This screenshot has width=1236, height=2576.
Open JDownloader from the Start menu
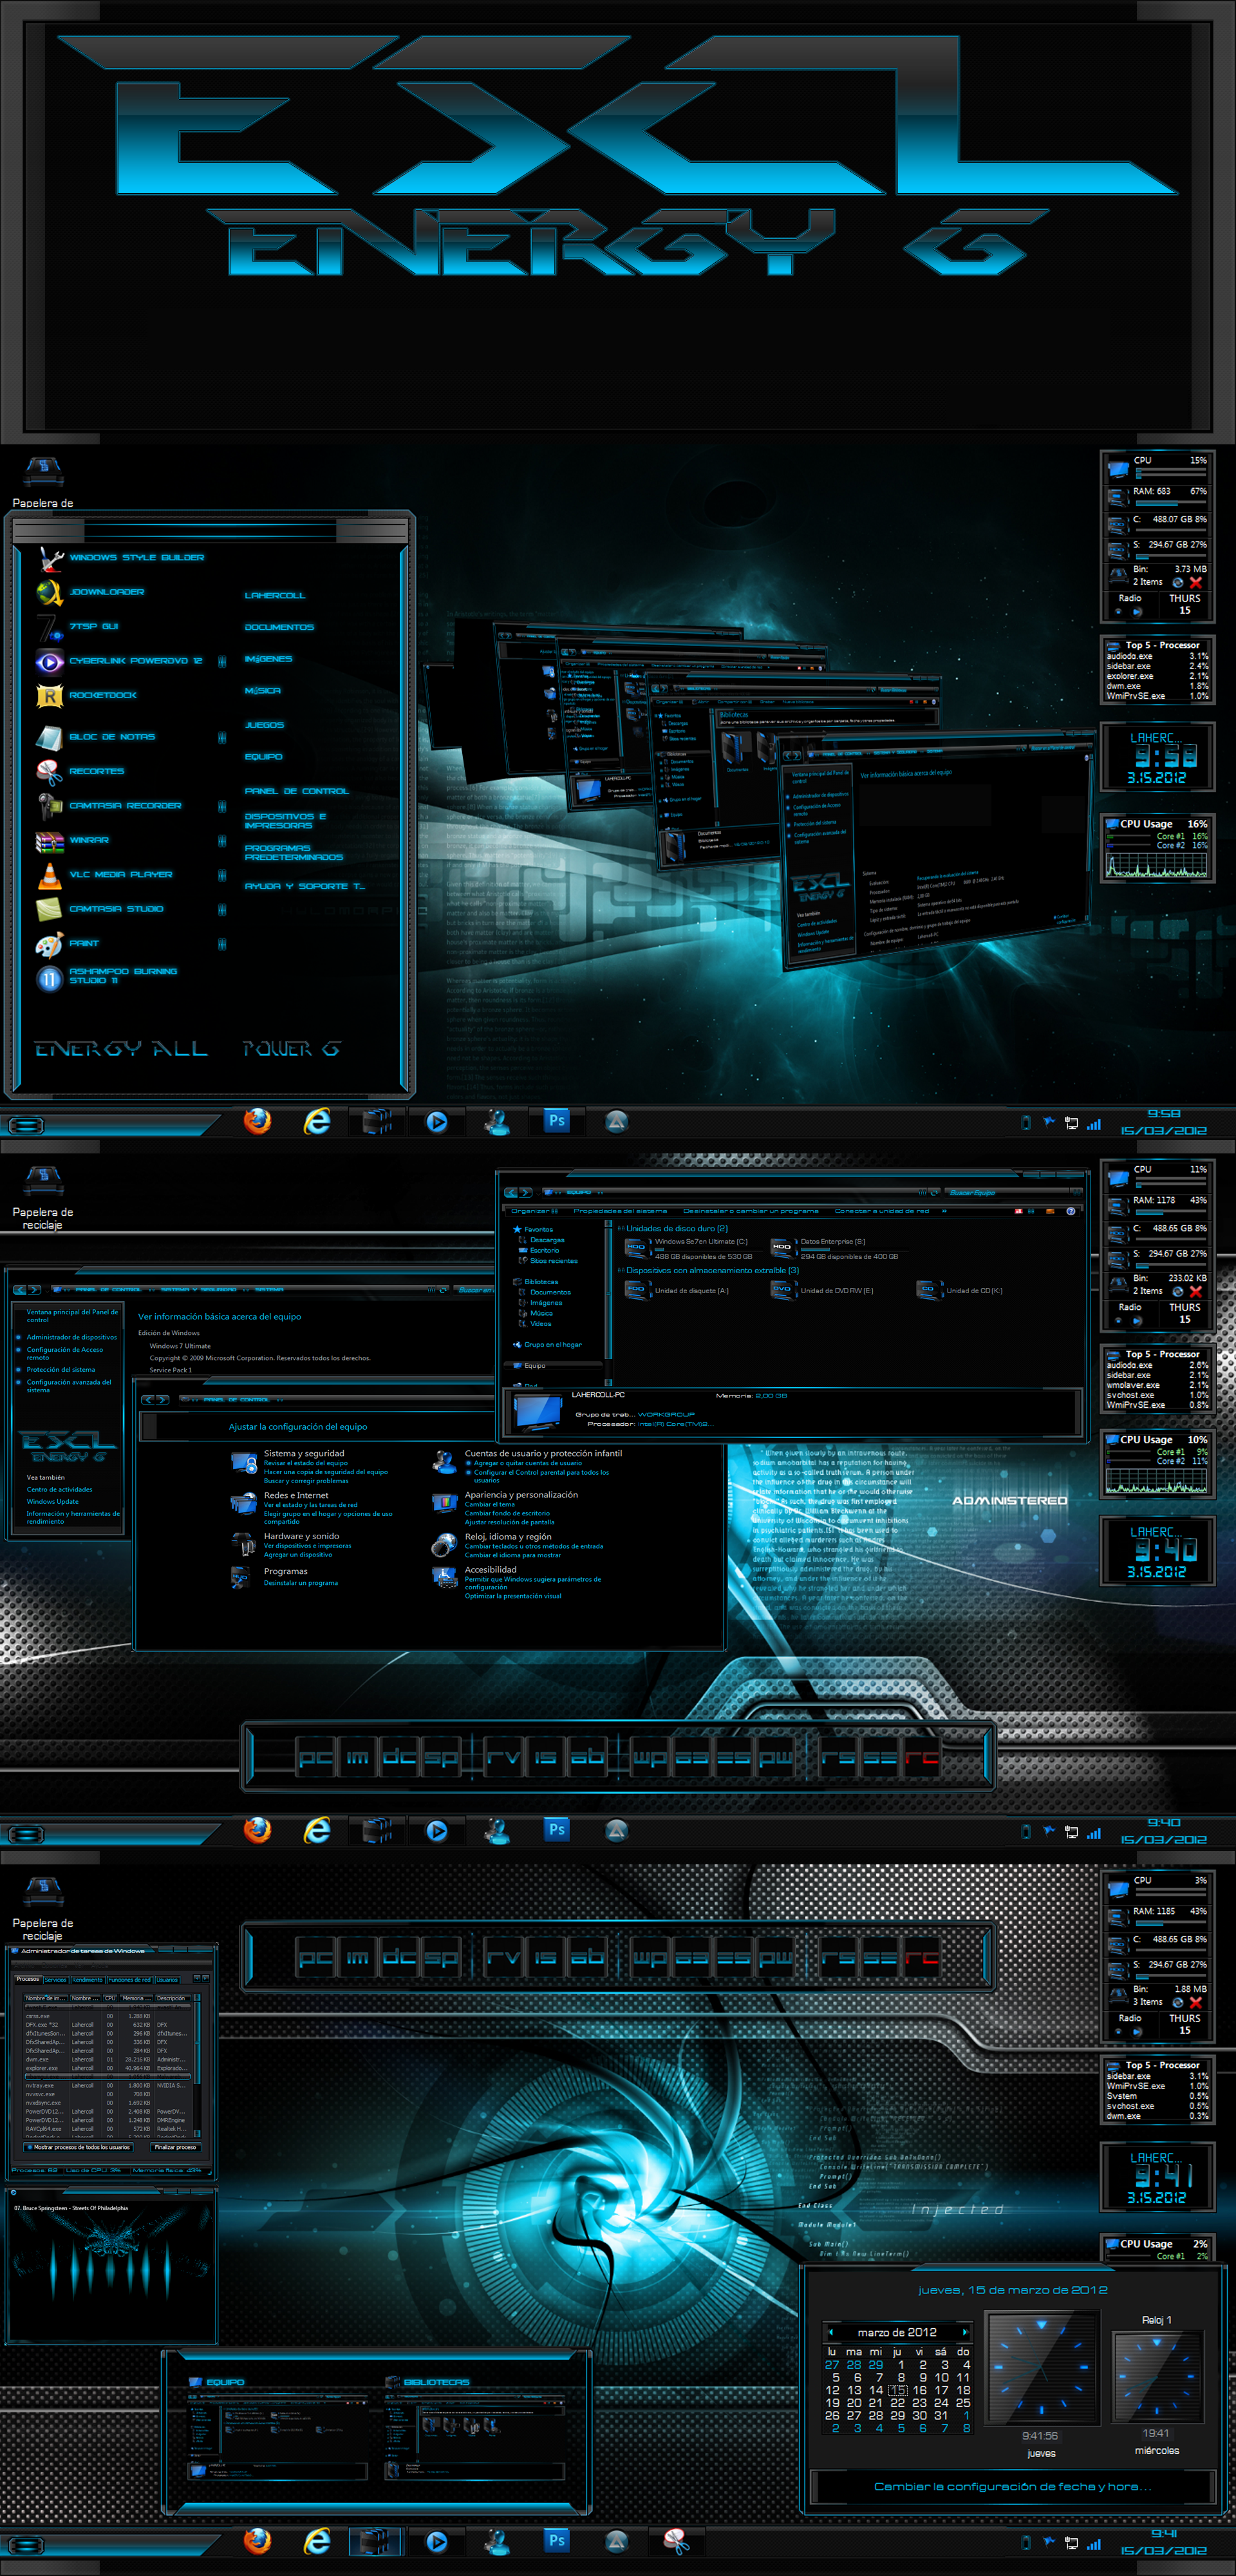tap(90, 592)
